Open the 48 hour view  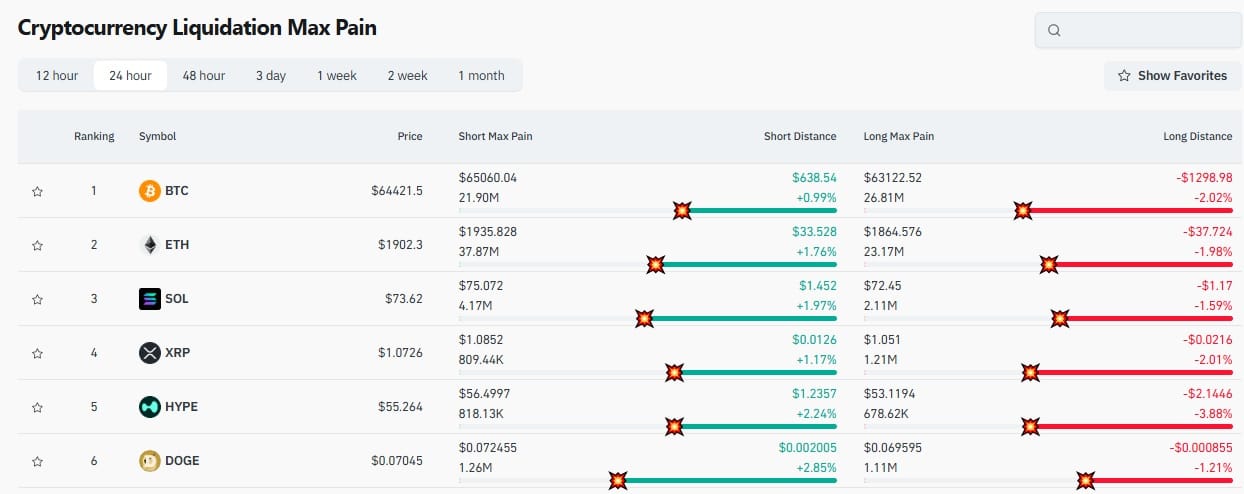[x=203, y=76]
